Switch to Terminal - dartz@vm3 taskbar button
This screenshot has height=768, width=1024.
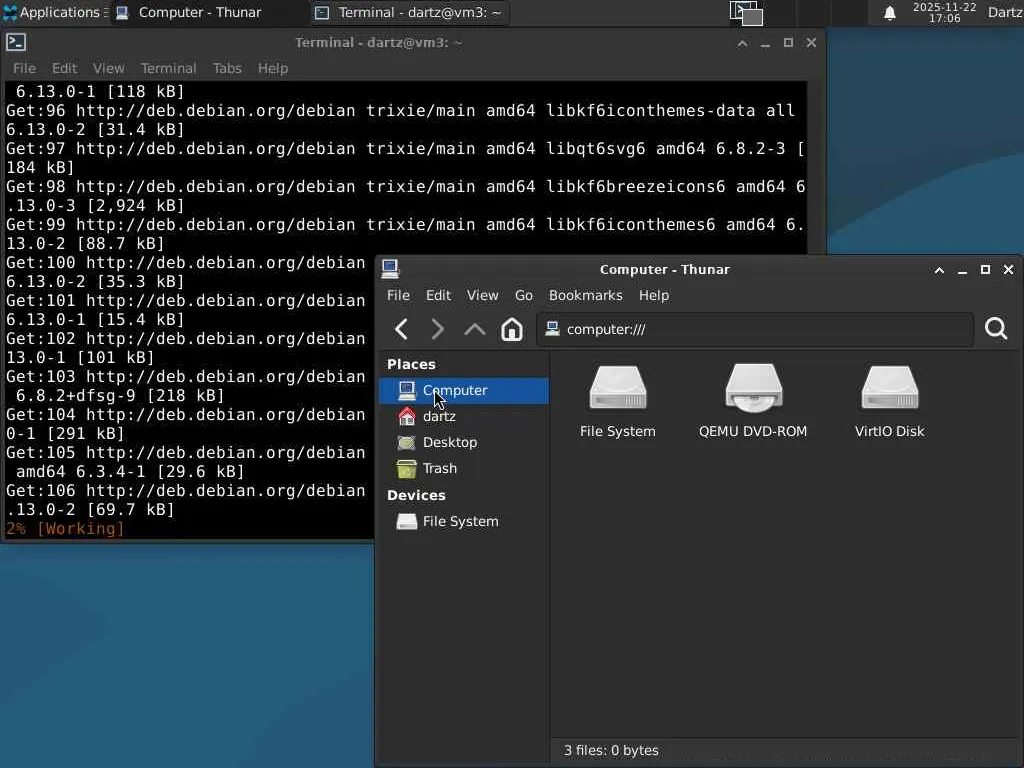point(409,12)
